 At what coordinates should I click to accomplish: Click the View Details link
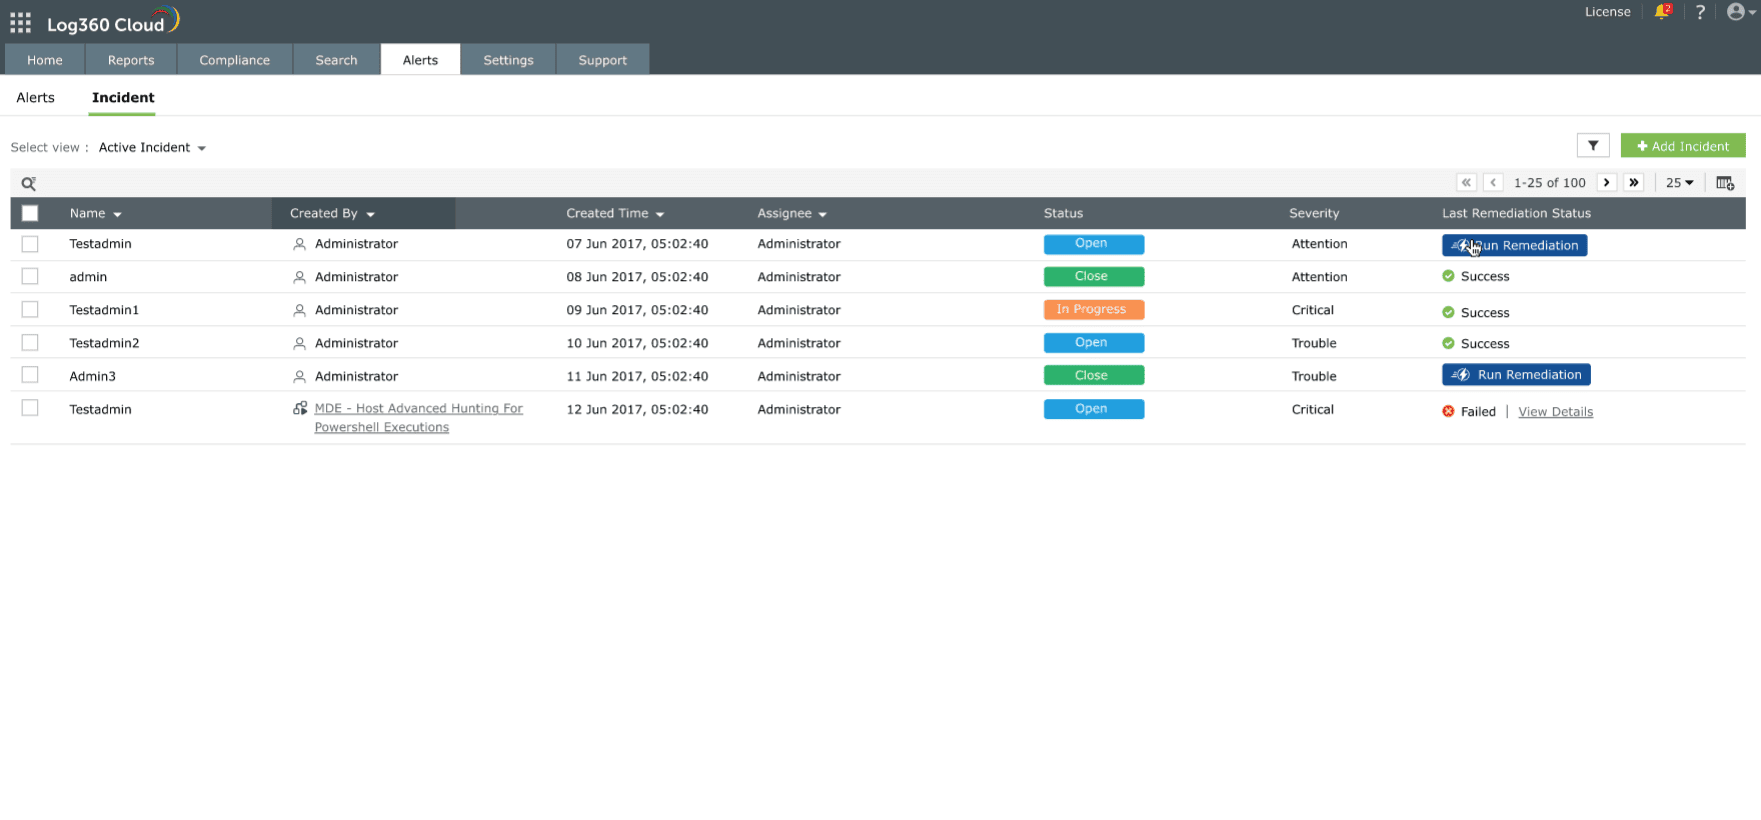tap(1555, 412)
